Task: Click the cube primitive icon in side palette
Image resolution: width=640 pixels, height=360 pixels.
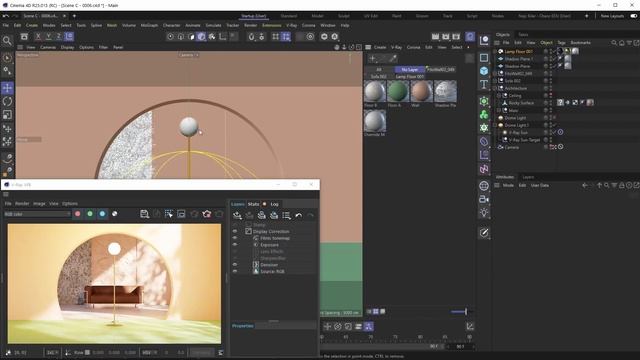Action: (484, 71)
